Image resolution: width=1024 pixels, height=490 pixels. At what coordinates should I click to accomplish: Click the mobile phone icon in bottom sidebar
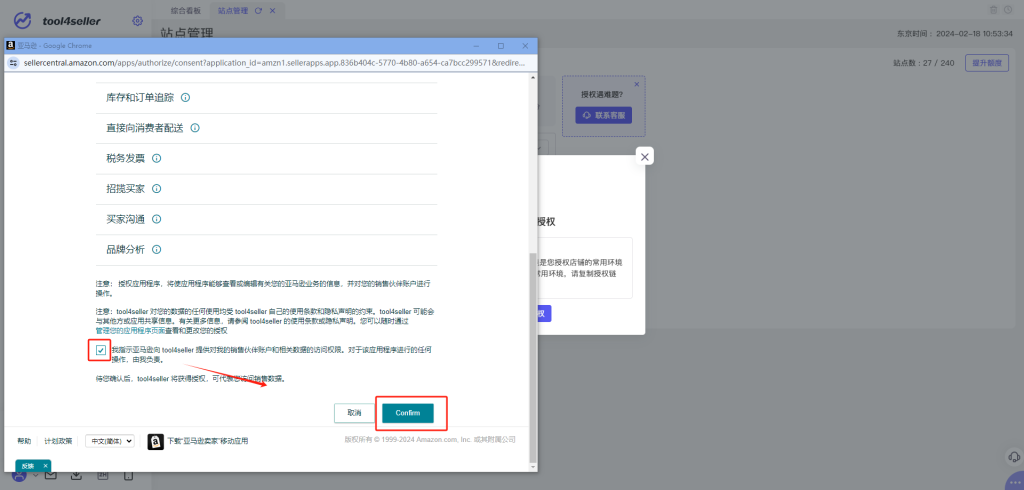(128, 476)
